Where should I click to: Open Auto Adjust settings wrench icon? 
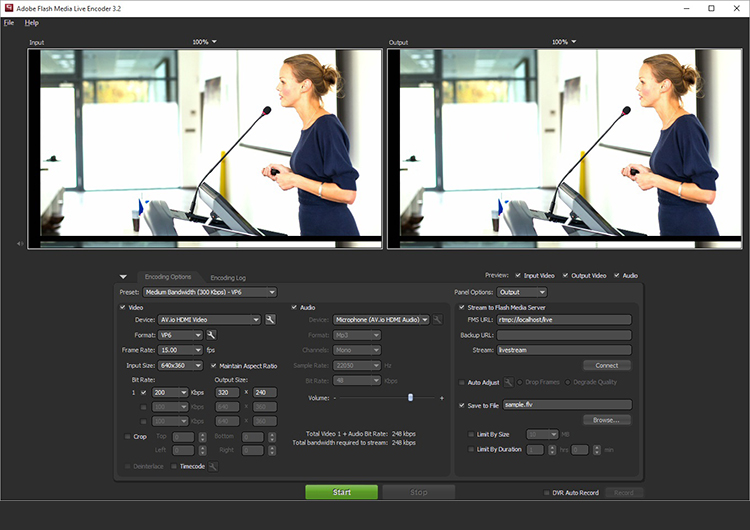[508, 382]
